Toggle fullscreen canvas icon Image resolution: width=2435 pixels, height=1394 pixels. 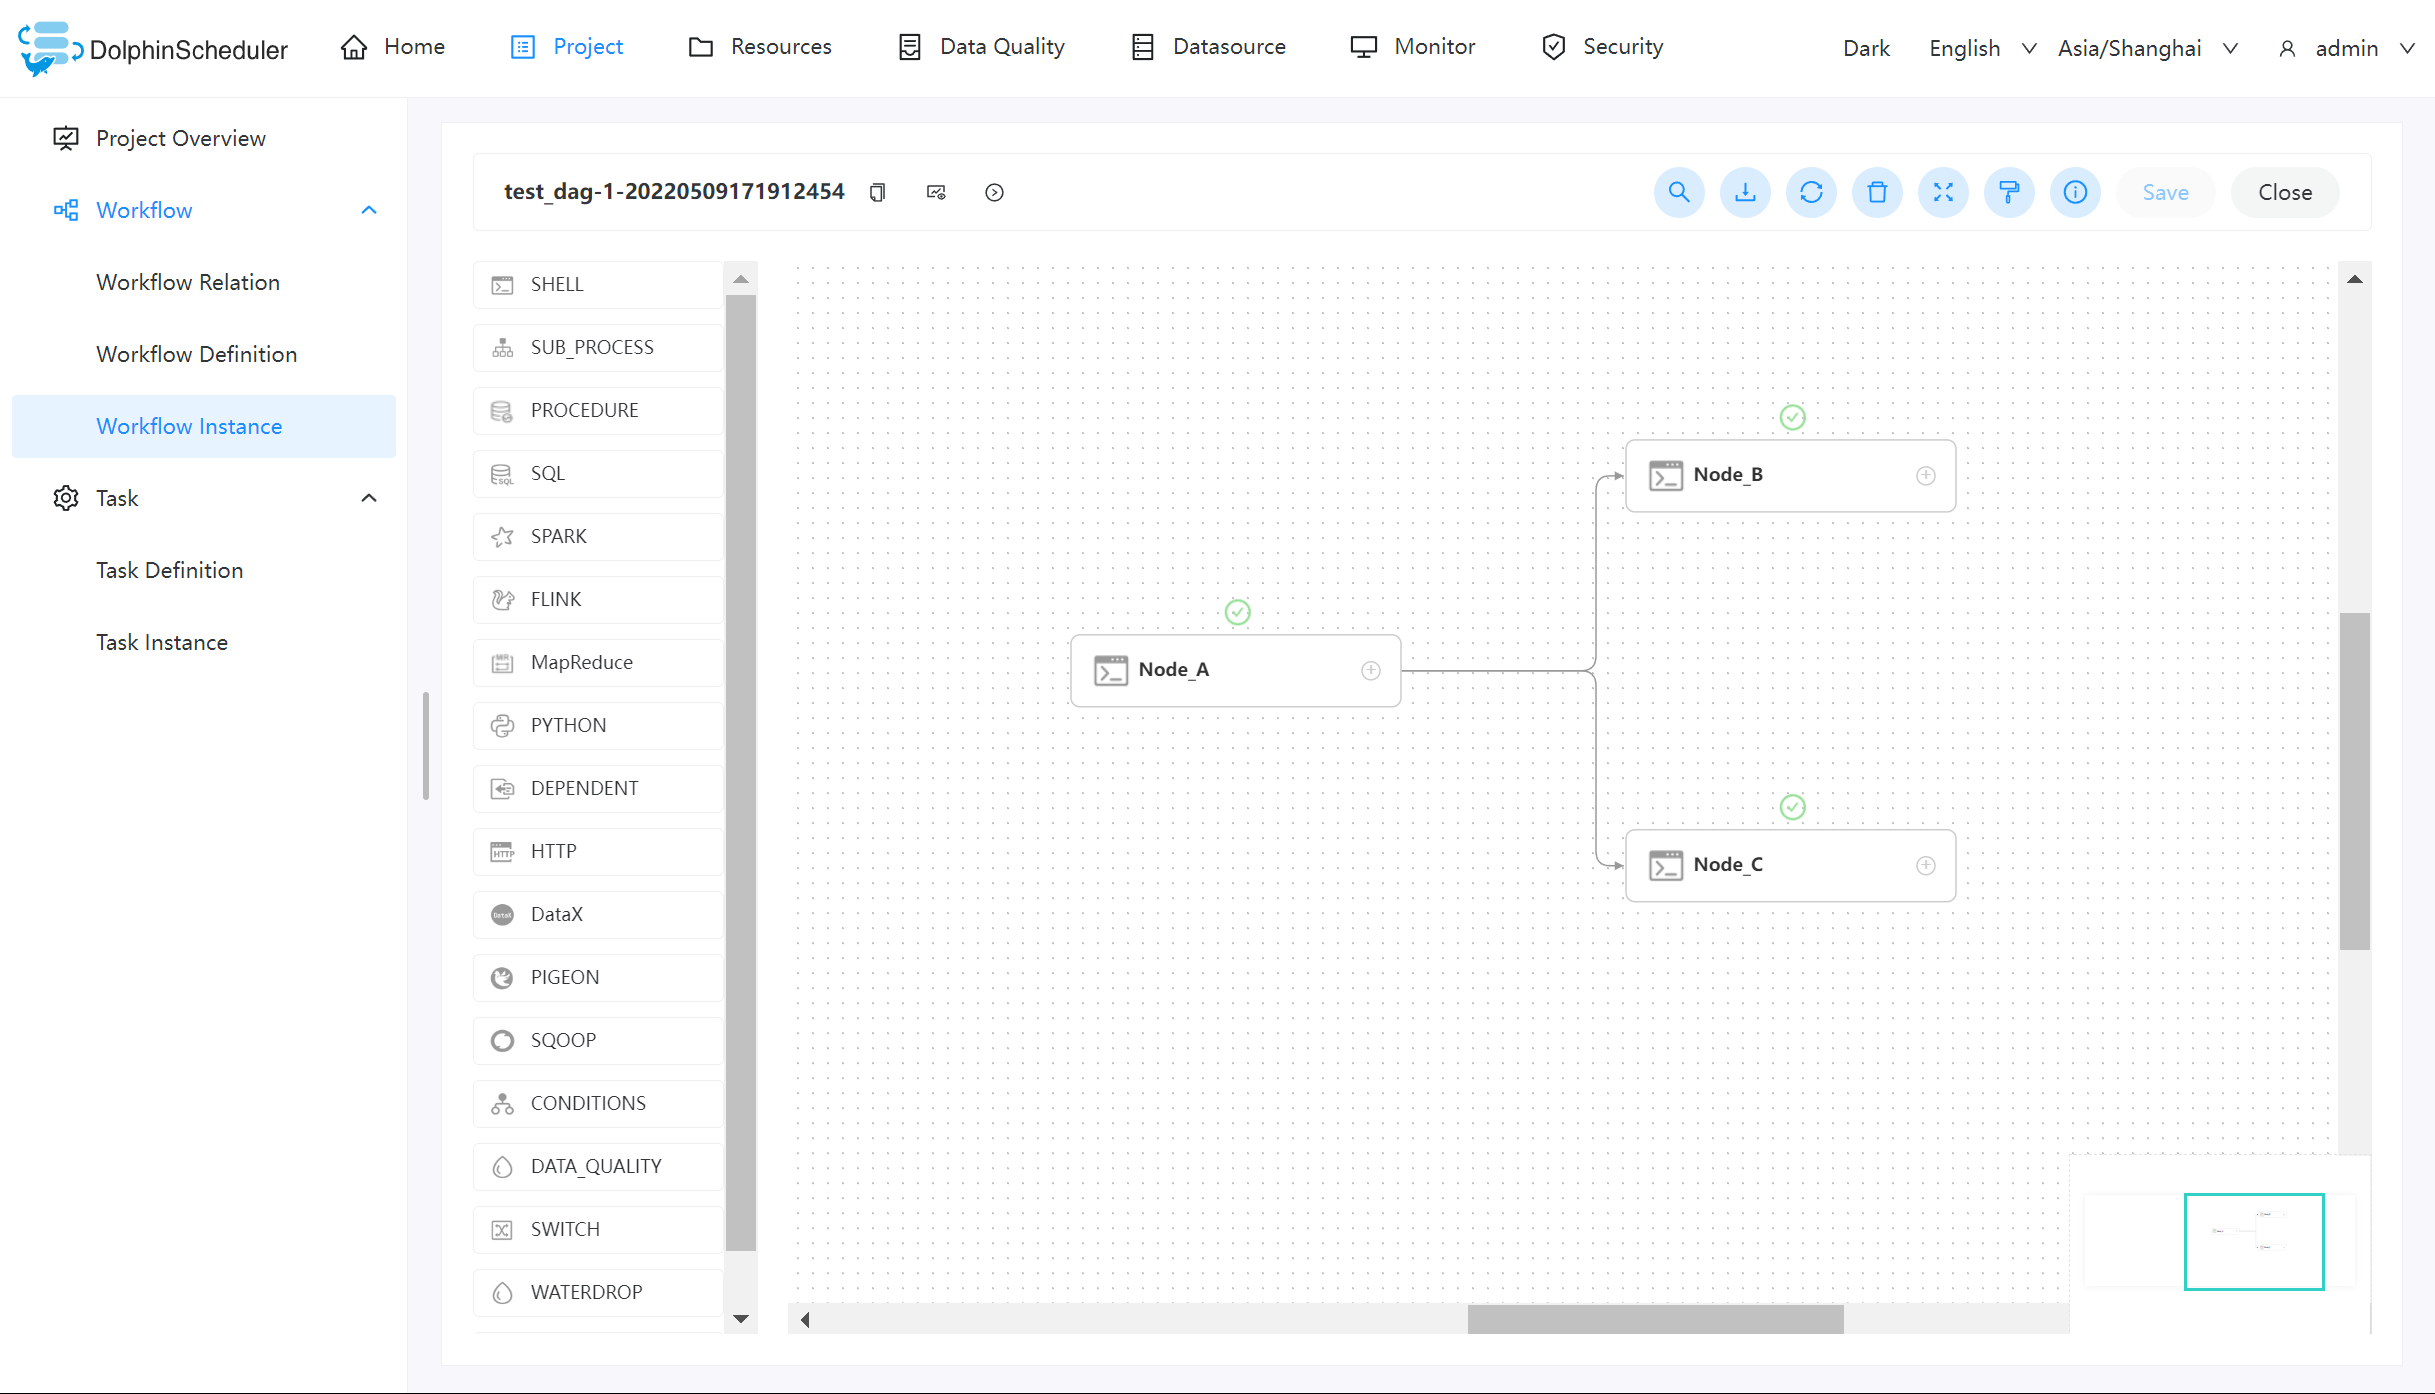[x=1943, y=192]
